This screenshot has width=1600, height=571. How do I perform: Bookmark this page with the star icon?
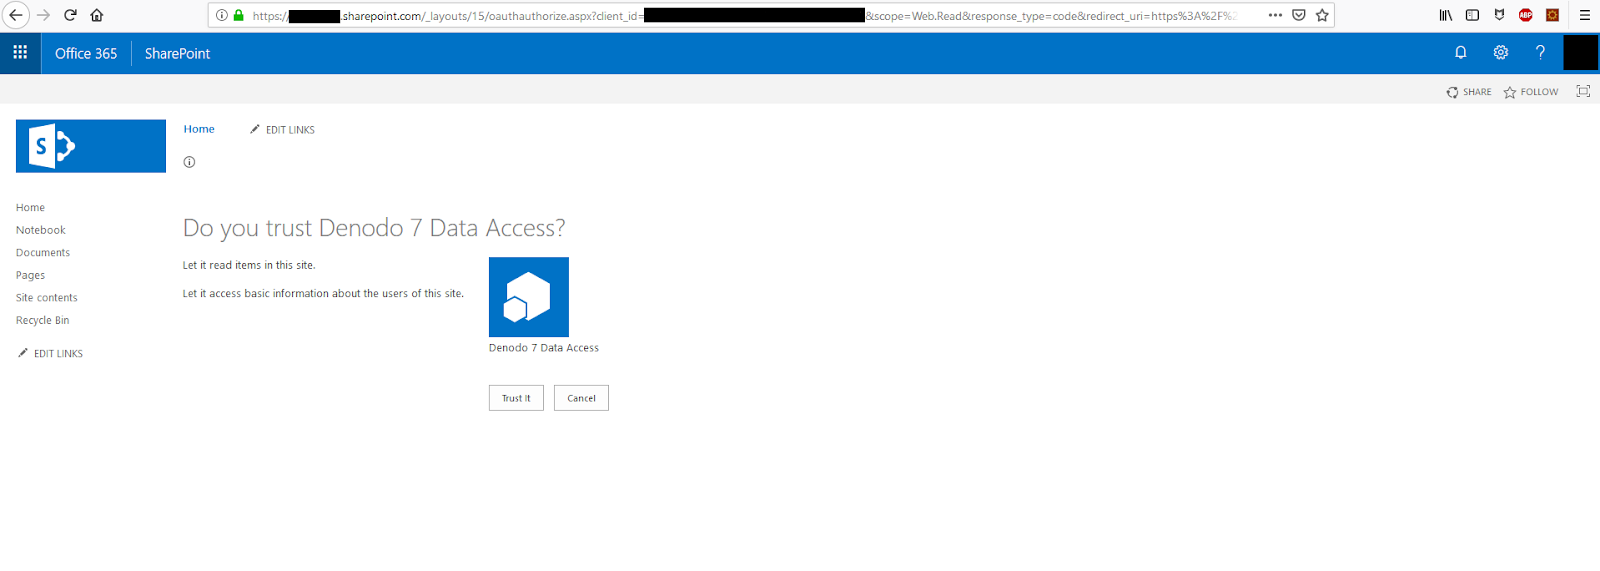[1322, 15]
